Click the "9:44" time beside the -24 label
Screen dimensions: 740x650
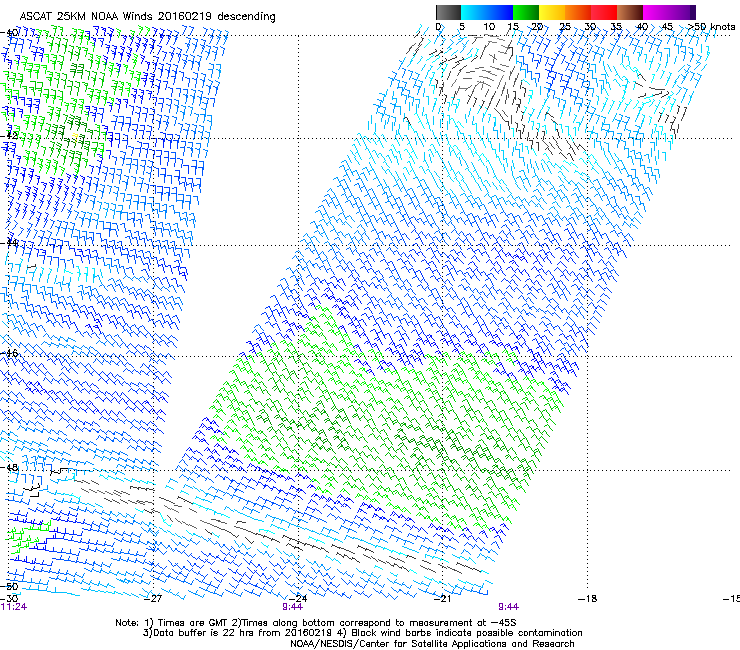(293, 607)
